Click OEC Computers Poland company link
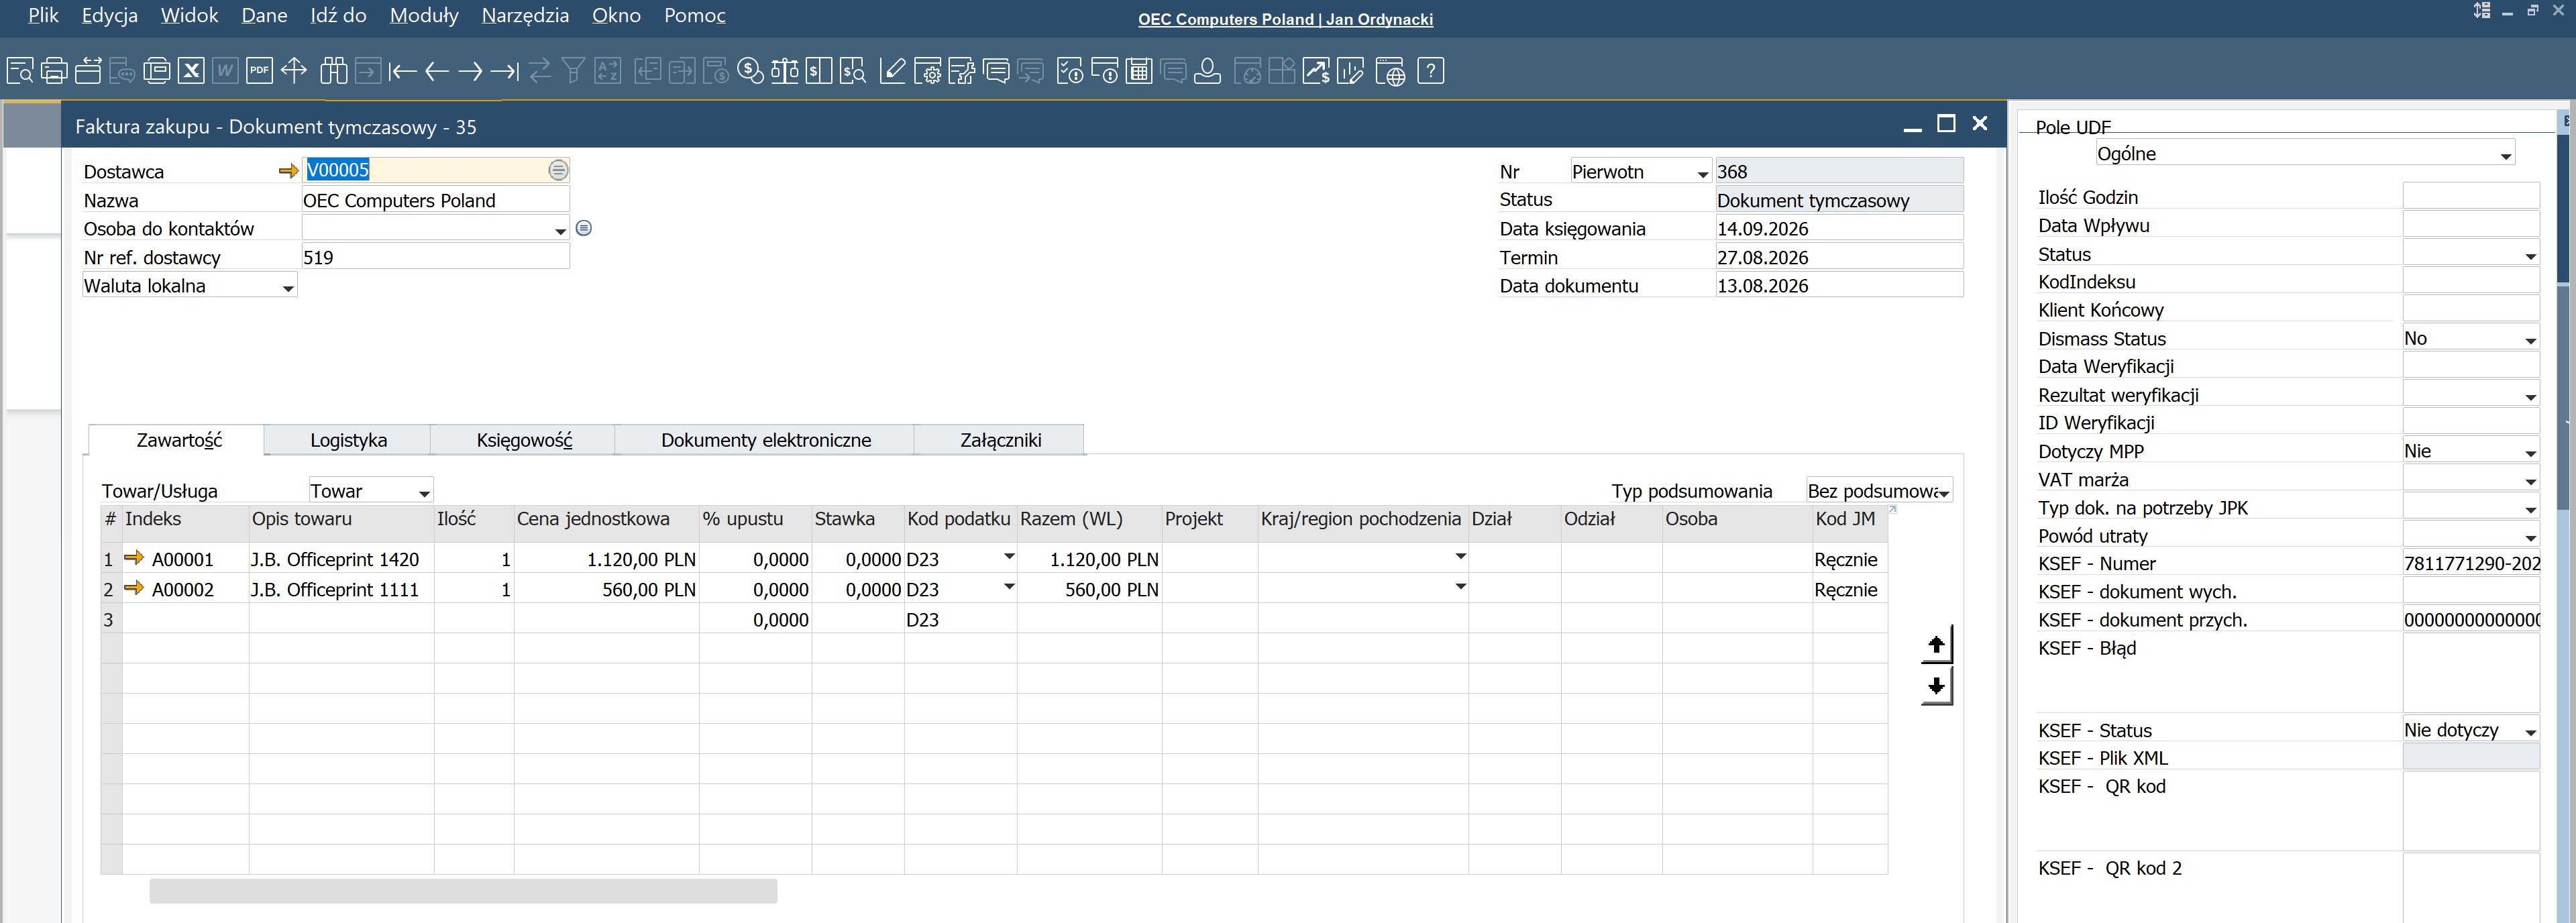The image size is (2576, 923). coord(1285,19)
